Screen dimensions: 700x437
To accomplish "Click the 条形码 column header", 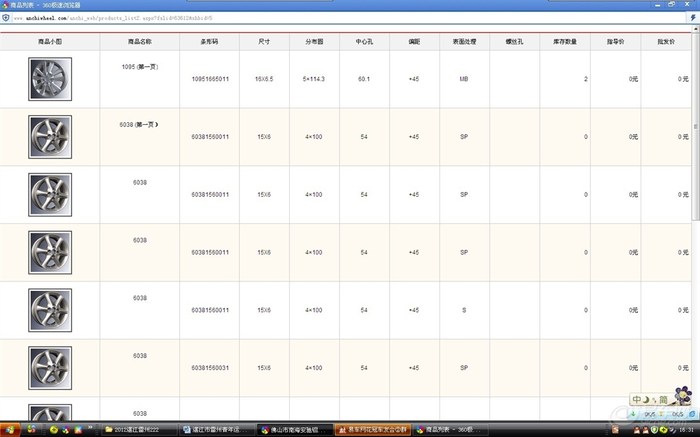I will tap(209, 42).
